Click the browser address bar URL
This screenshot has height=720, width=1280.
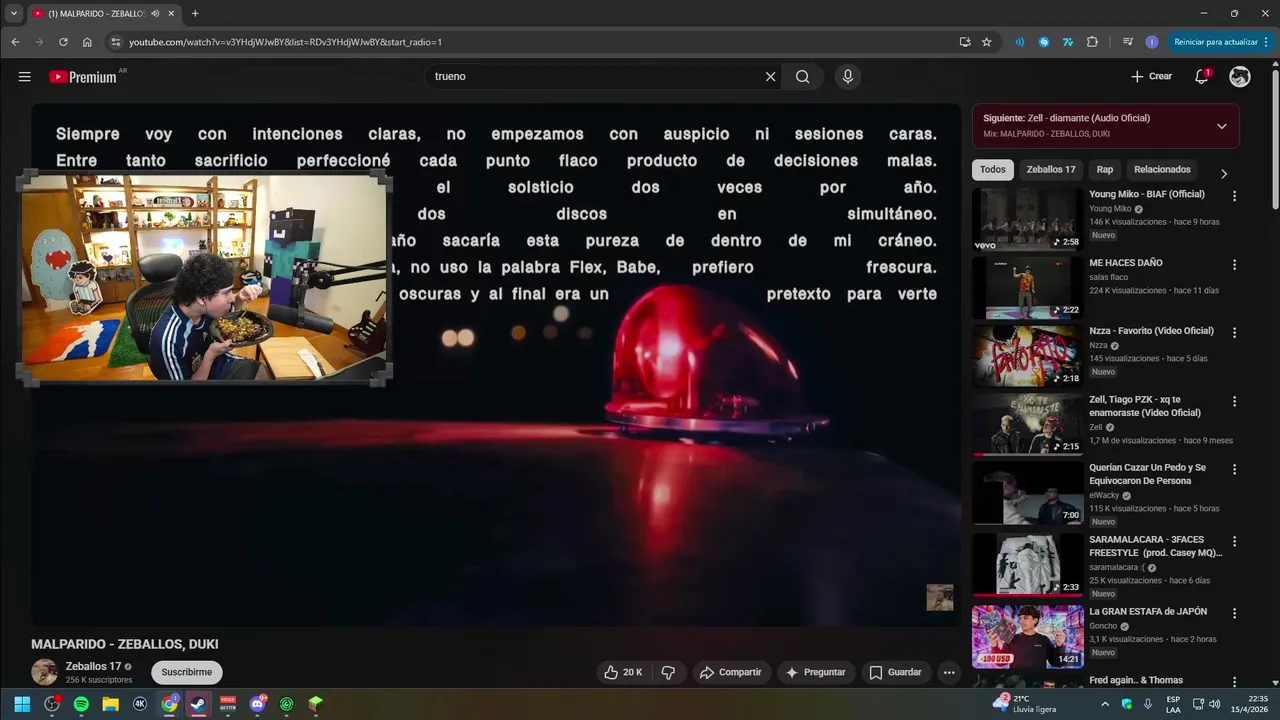tap(285, 42)
